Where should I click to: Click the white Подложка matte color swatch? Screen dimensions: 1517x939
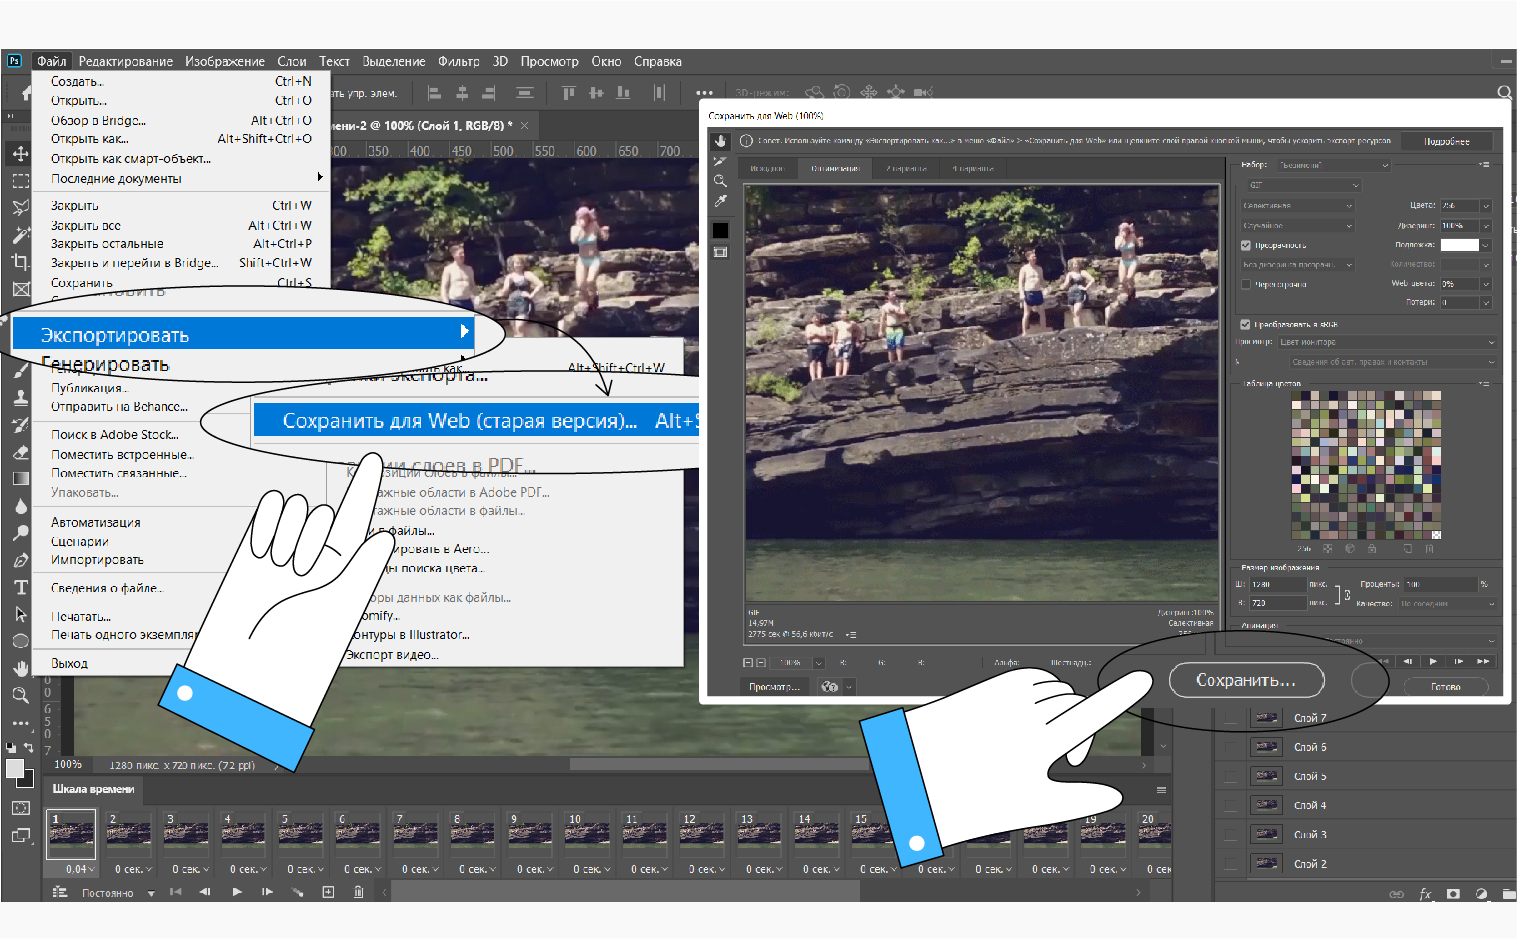click(1459, 245)
